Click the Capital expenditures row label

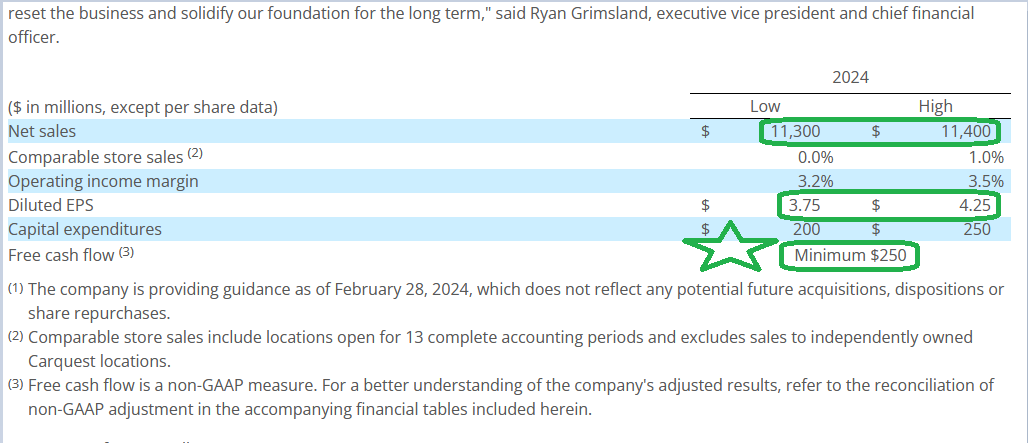85,230
